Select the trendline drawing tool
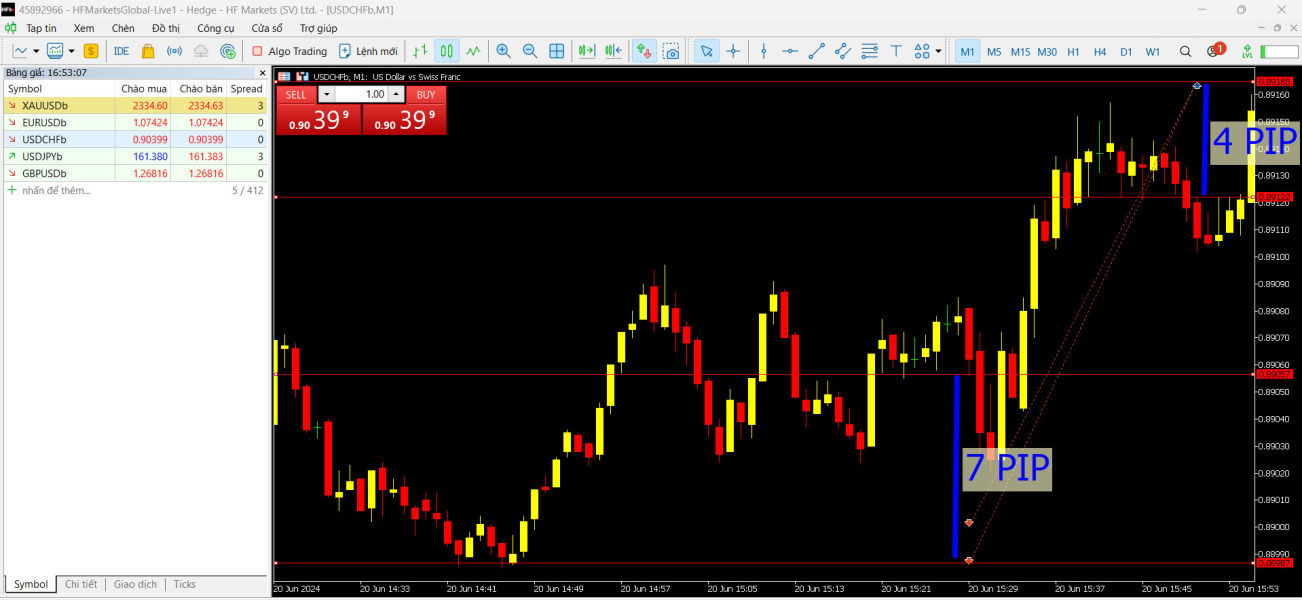The image size is (1302, 600). click(x=817, y=51)
